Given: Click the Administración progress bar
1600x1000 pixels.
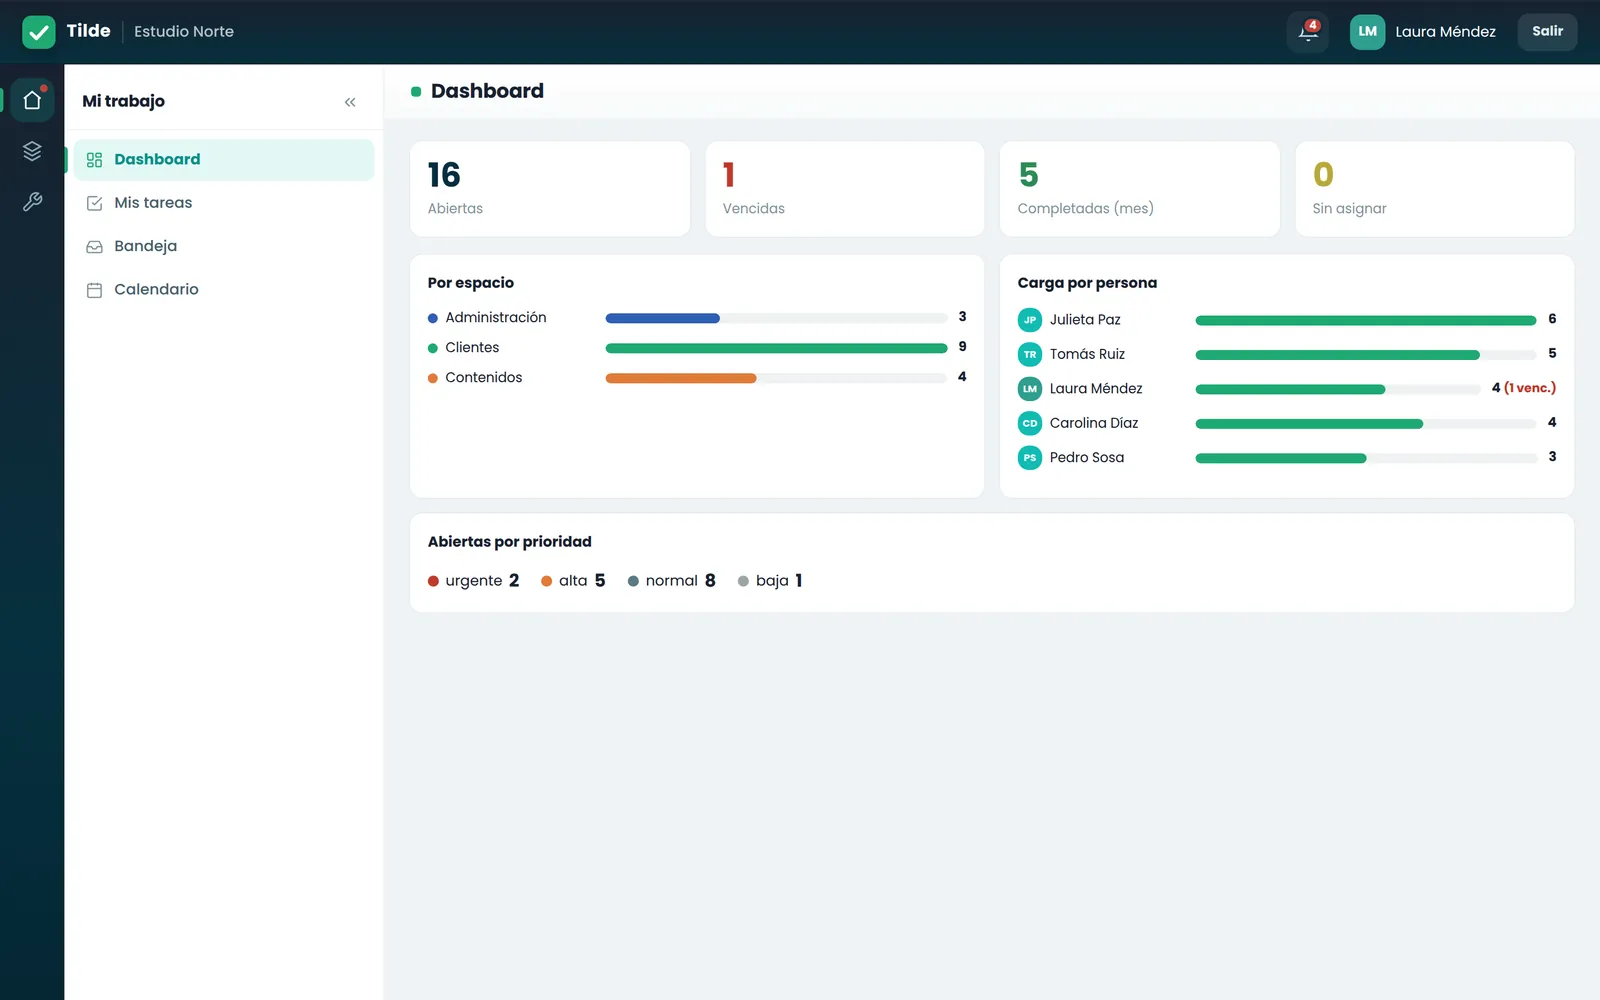Looking at the screenshot, I should coord(776,318).
